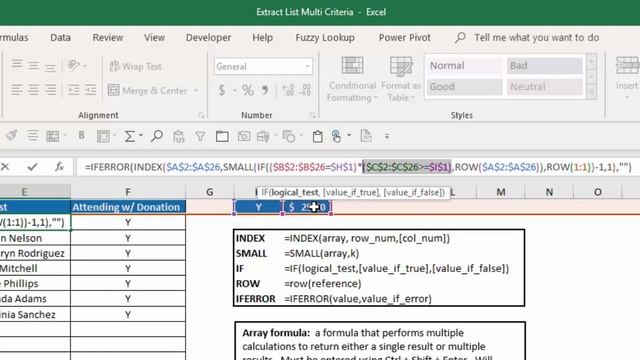Open Number format dialog launcher
This screenshot has height=360, width=640.
(313, 116)
